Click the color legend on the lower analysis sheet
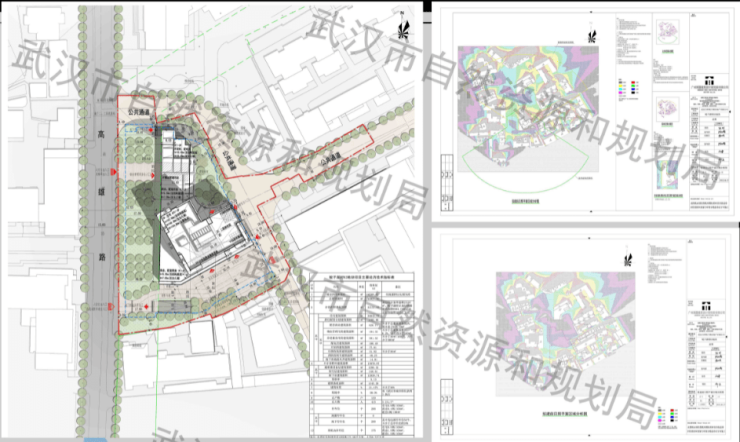The width and height of the screenshot is (740, 442). tap(668, 415)
